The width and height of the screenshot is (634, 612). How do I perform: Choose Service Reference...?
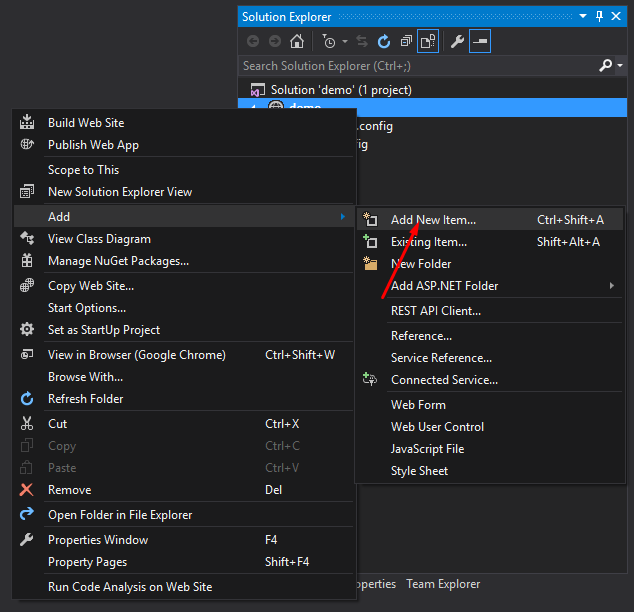[x=490, y=358]
